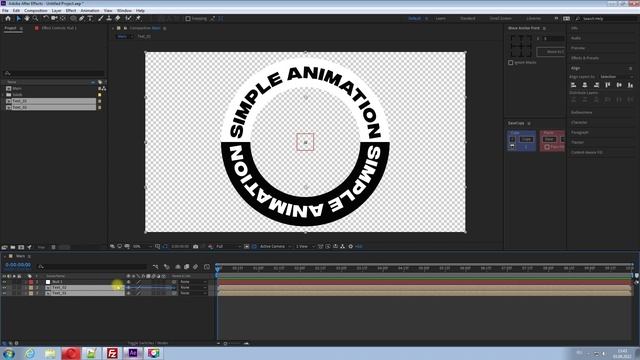Image resolution: width=640 pixels, height=360 pixels.
Task: Select the Zoom magnifier tool
Action: (36, 18)
